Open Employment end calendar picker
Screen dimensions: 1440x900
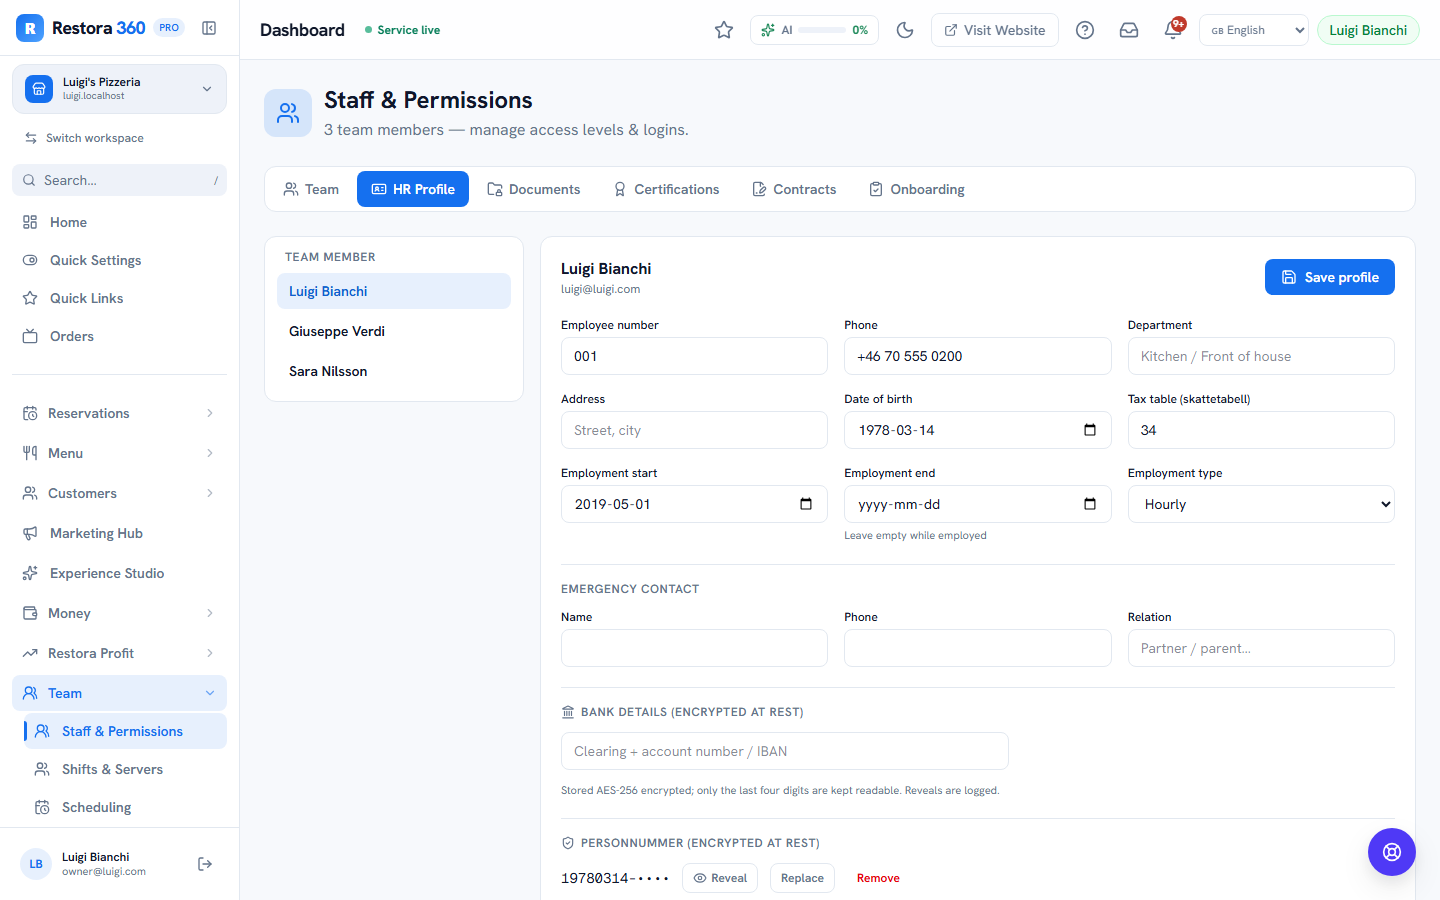click(1090, 504)
